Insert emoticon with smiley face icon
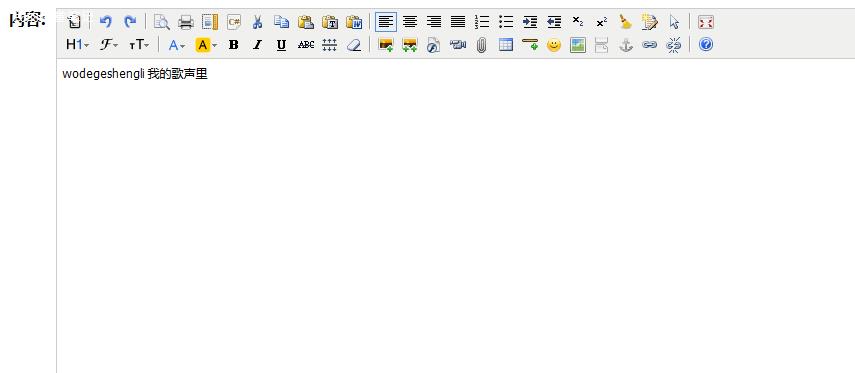This screenshot has height=373, width=855. 554,45
